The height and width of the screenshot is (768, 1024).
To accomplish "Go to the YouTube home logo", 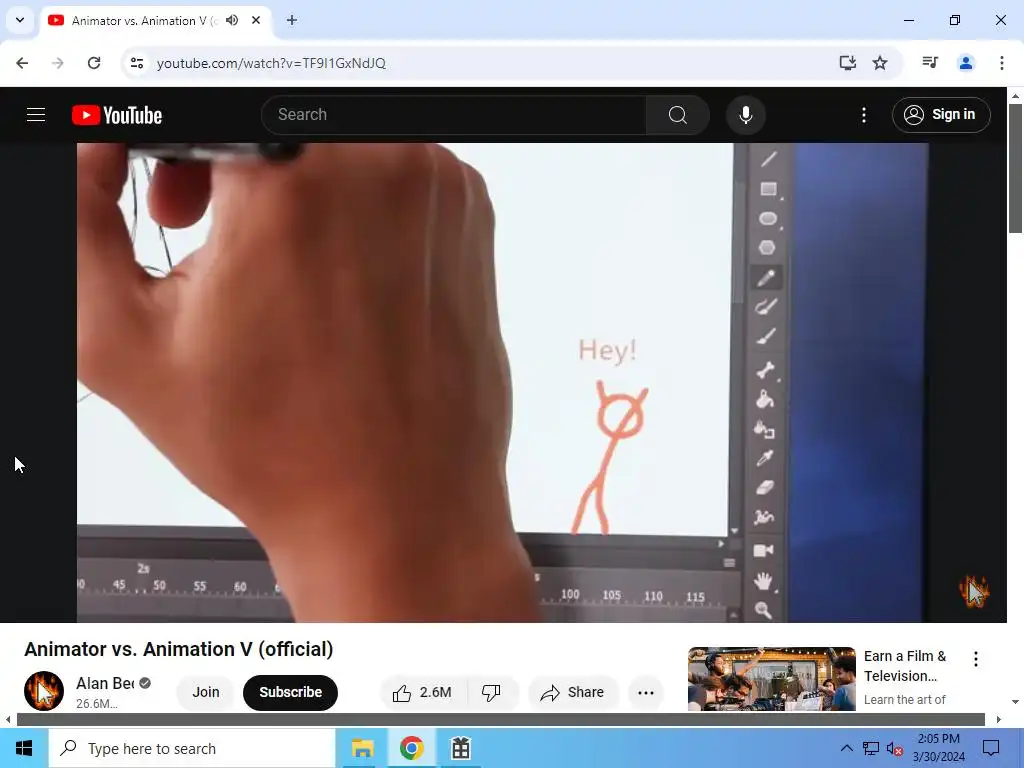I will (117, 115).
